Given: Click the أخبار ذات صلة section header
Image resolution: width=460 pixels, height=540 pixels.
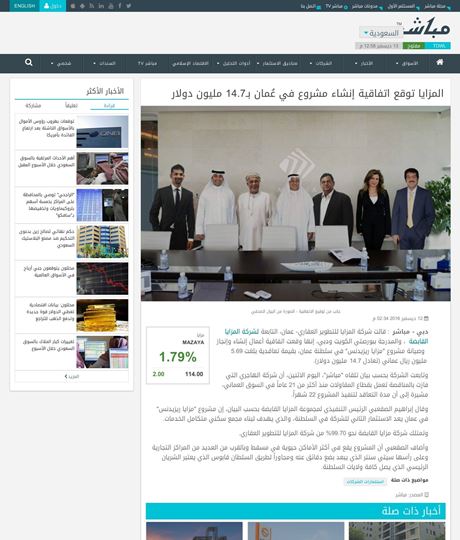Looking at the screenshot, I should tap(295, 511).
